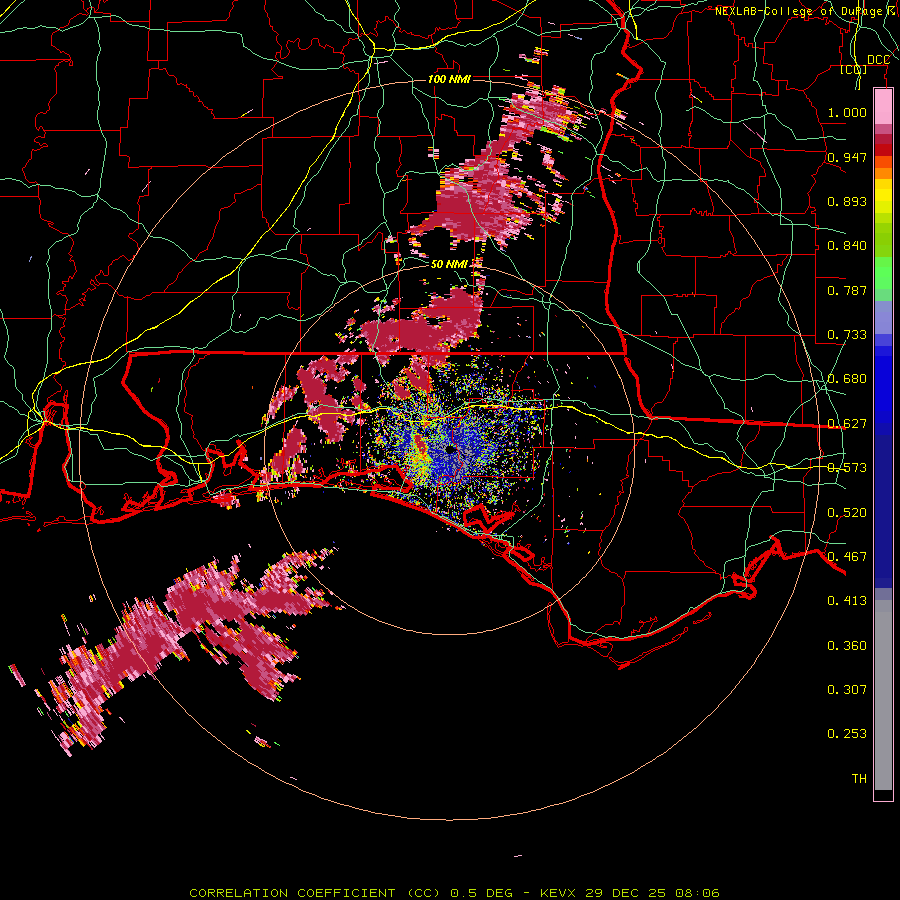
Task: Click the 0.680 value on color scale
Action: point(847,379)
